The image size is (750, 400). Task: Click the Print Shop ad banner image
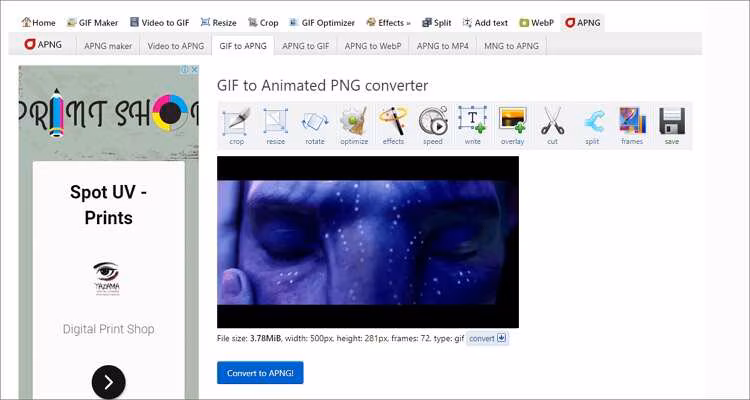109,113
